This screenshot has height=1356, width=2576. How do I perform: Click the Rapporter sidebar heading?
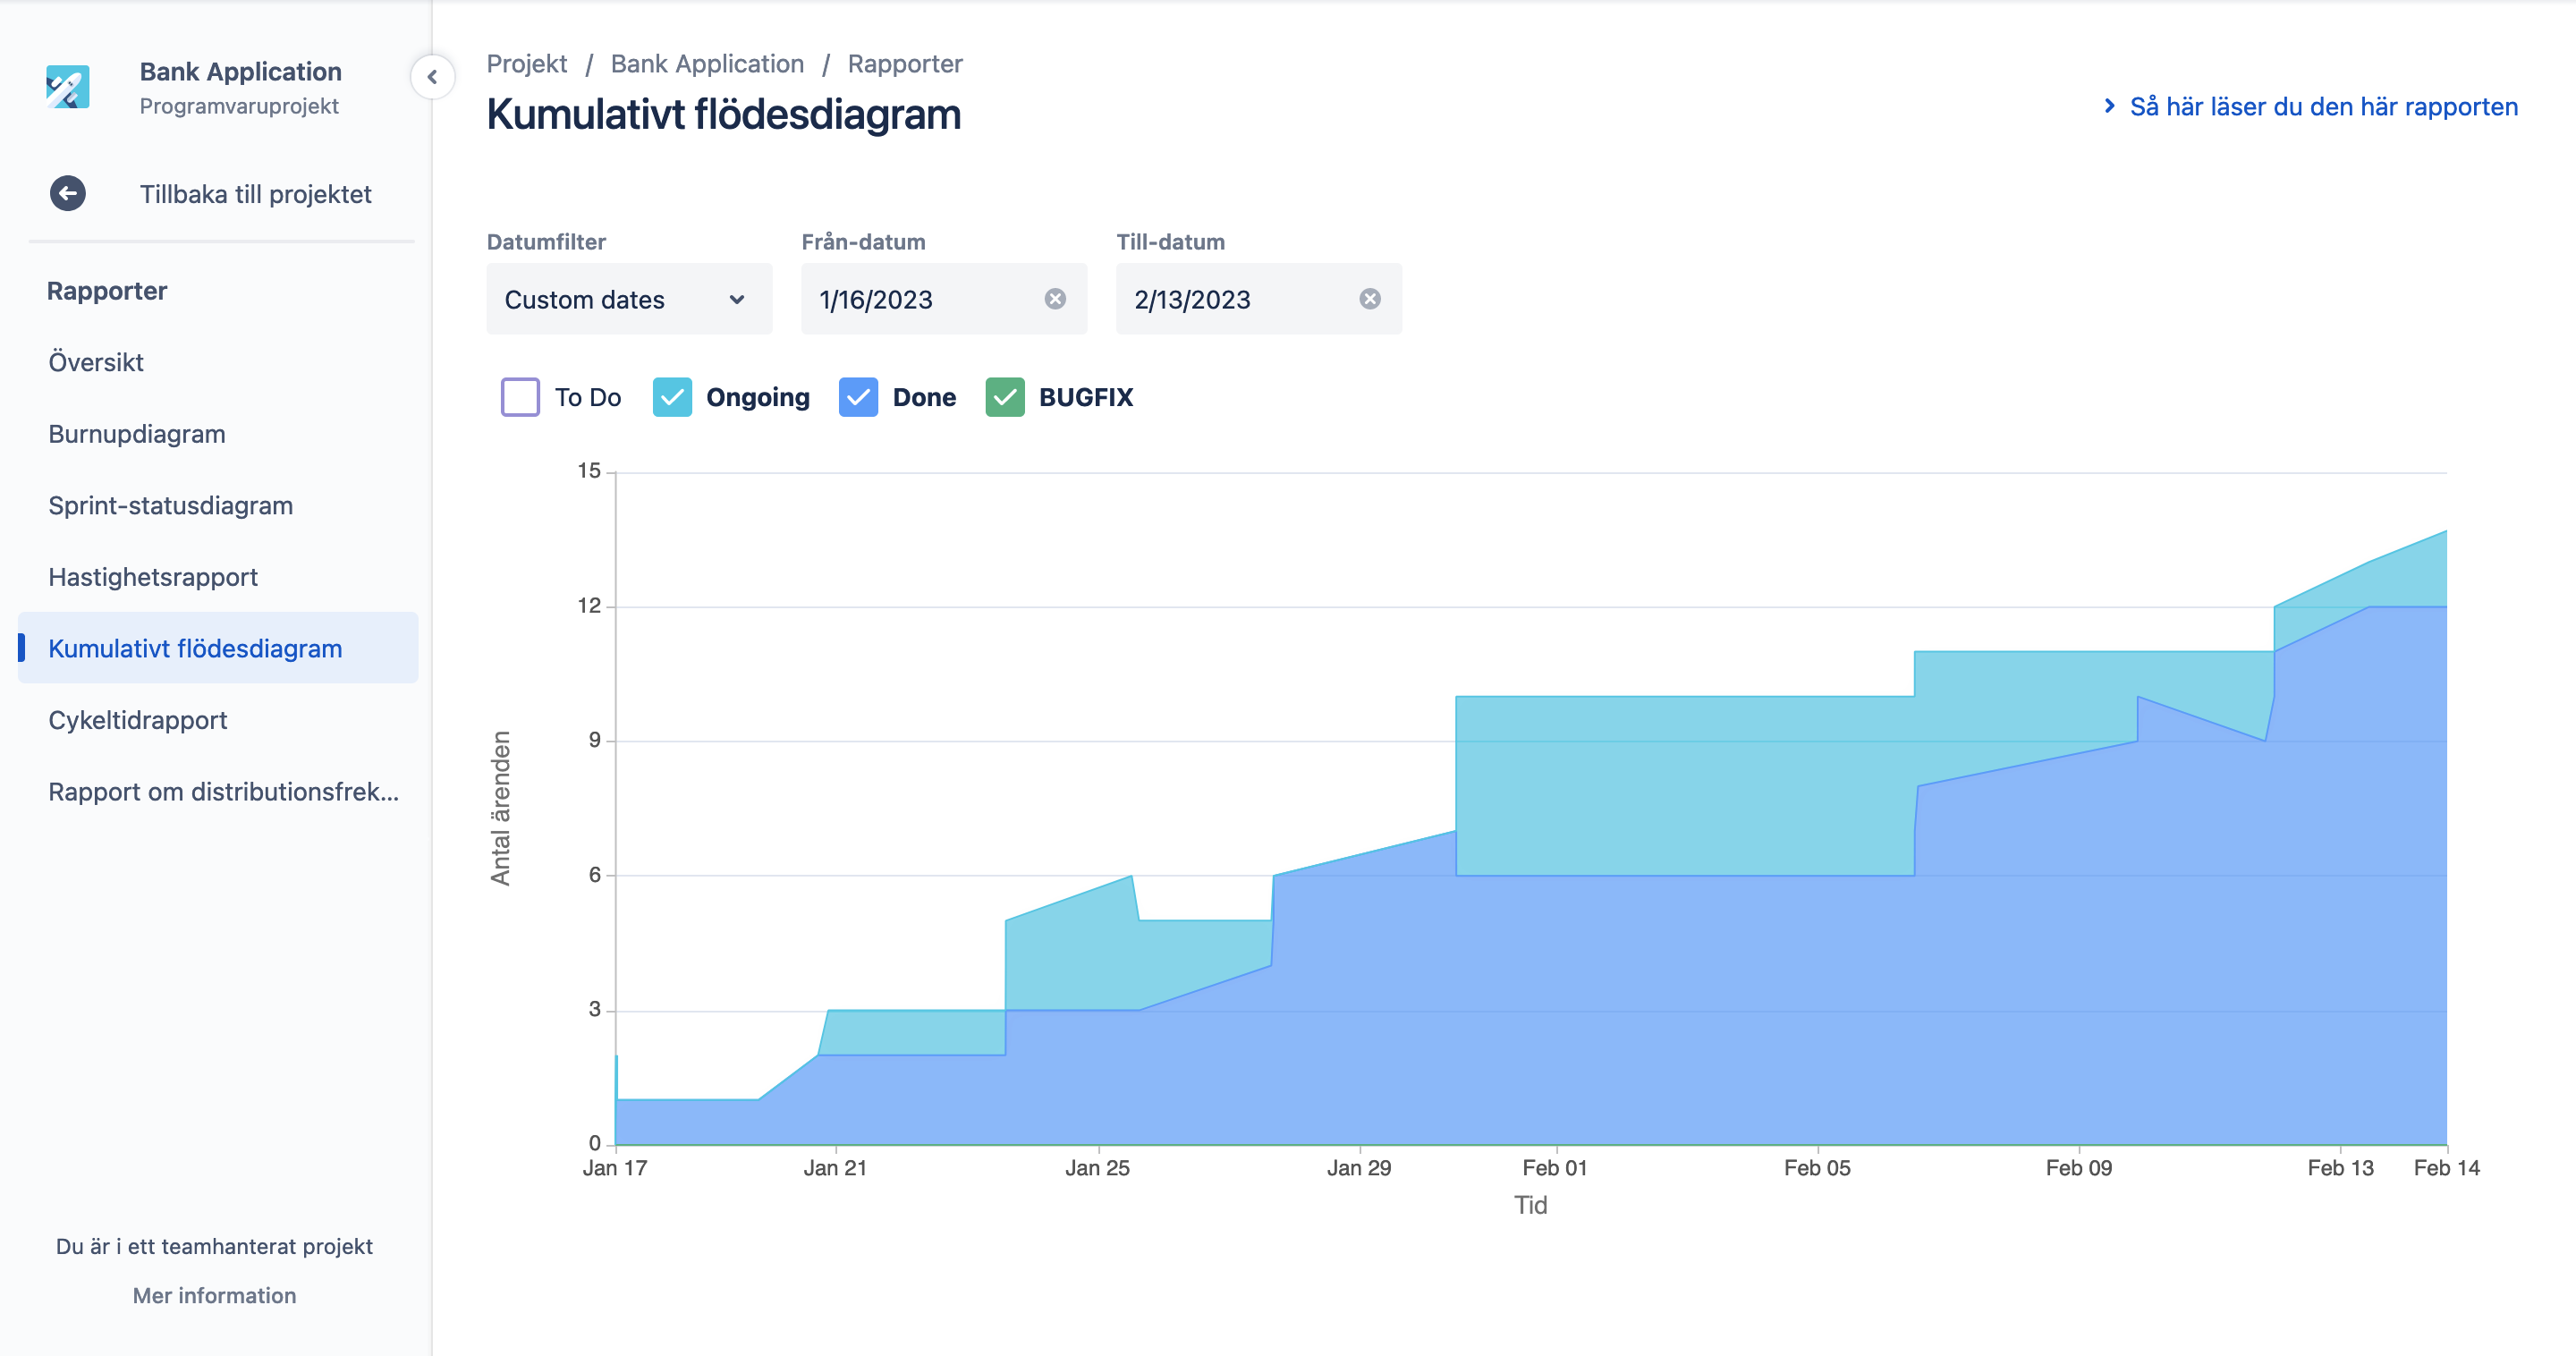[107, 291]
